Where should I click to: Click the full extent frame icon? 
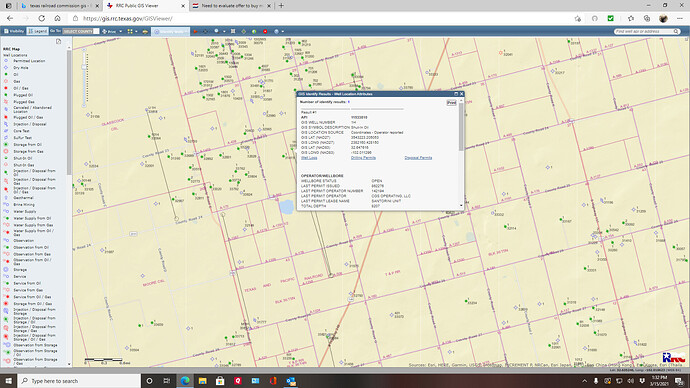click(233, 31)
